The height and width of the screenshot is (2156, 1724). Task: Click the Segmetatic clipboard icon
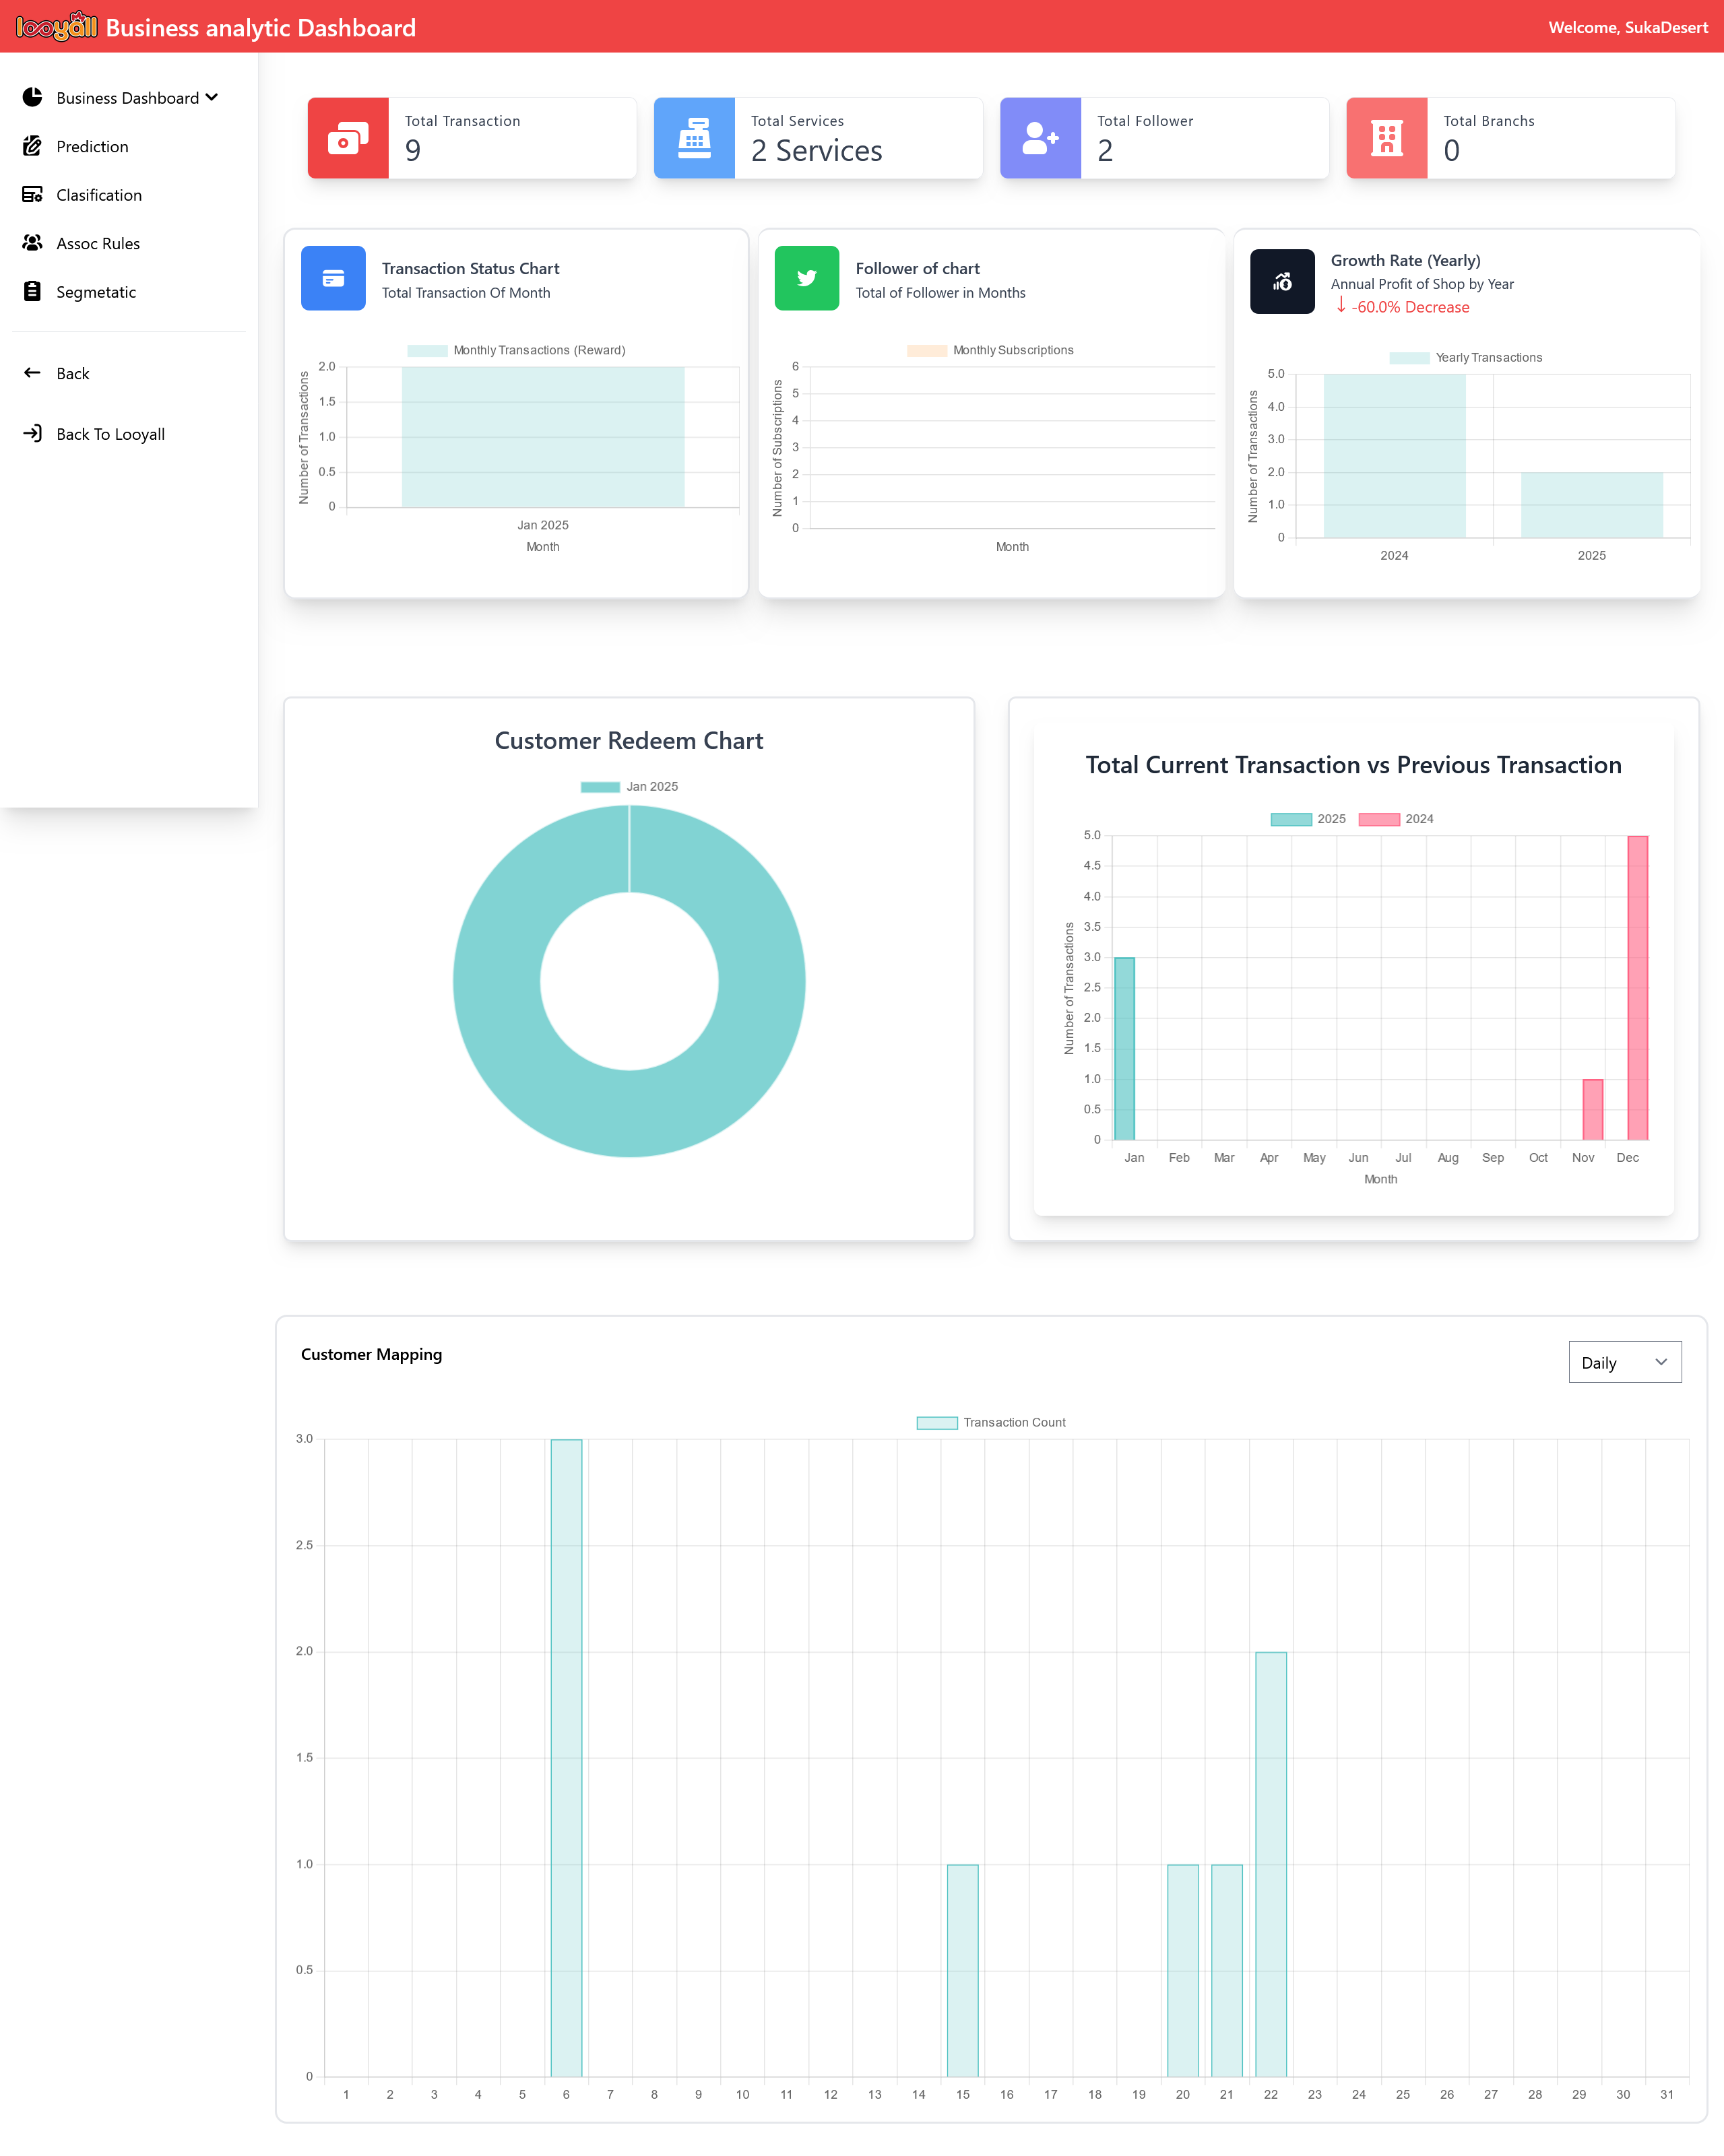(32, 291)
